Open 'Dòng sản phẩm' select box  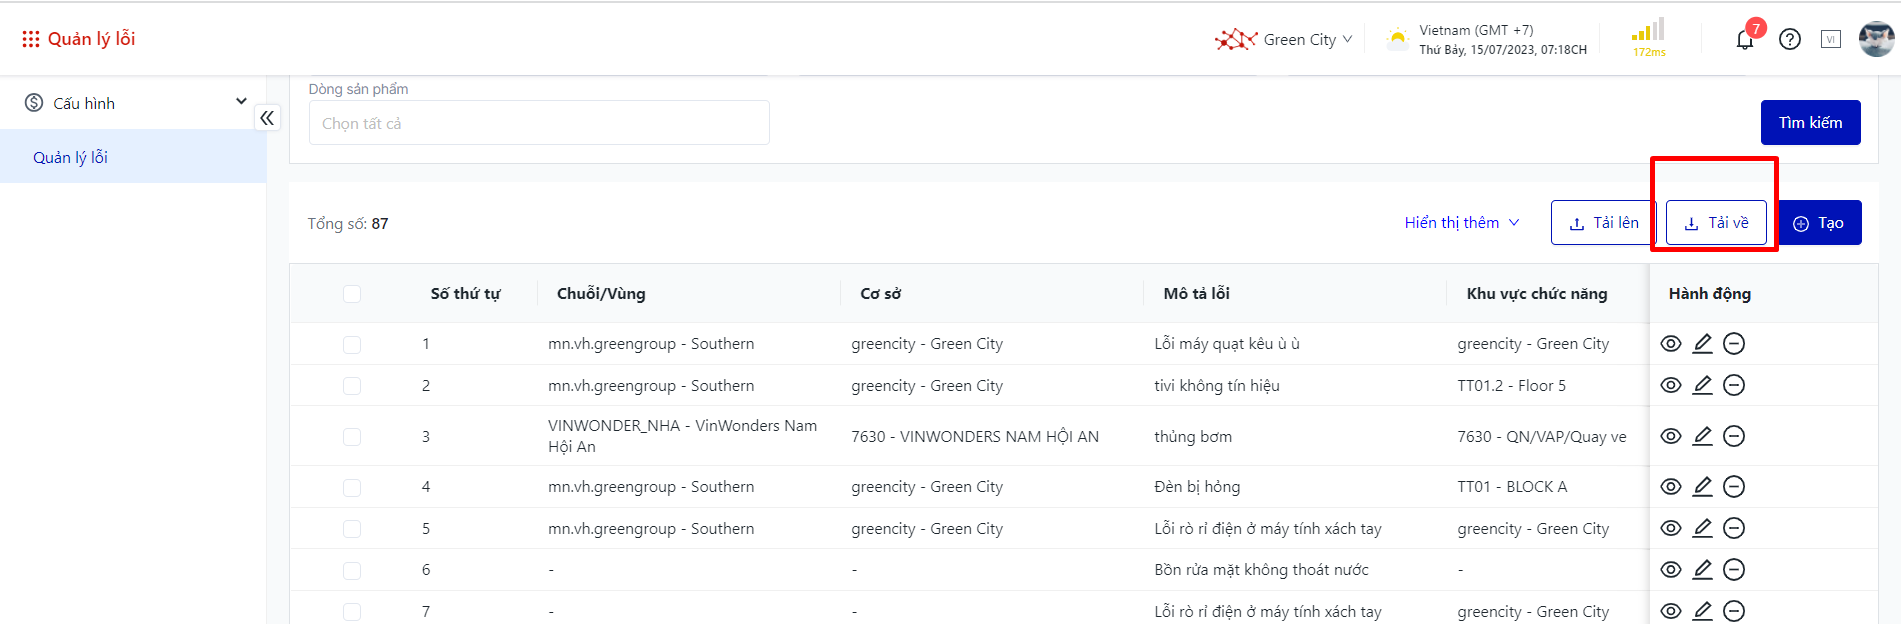tap(539, 123)
